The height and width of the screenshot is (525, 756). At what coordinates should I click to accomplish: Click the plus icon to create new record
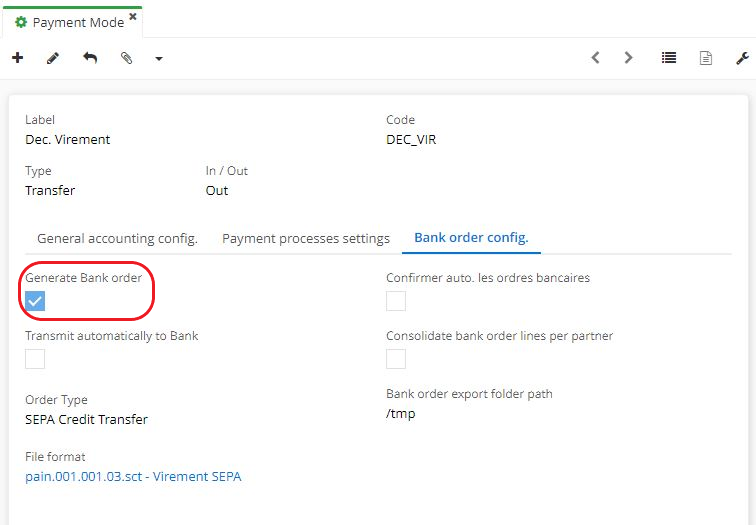point(17,58)
